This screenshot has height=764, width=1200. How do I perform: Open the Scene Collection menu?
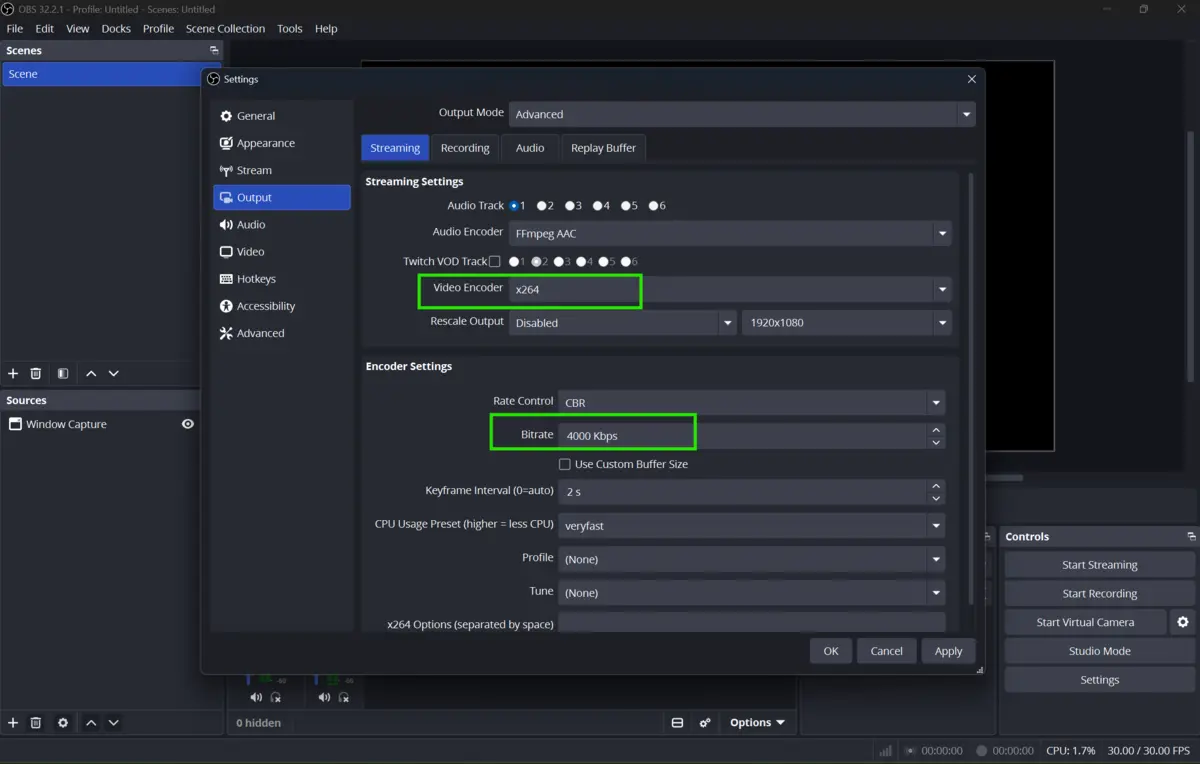coord(225,28)
